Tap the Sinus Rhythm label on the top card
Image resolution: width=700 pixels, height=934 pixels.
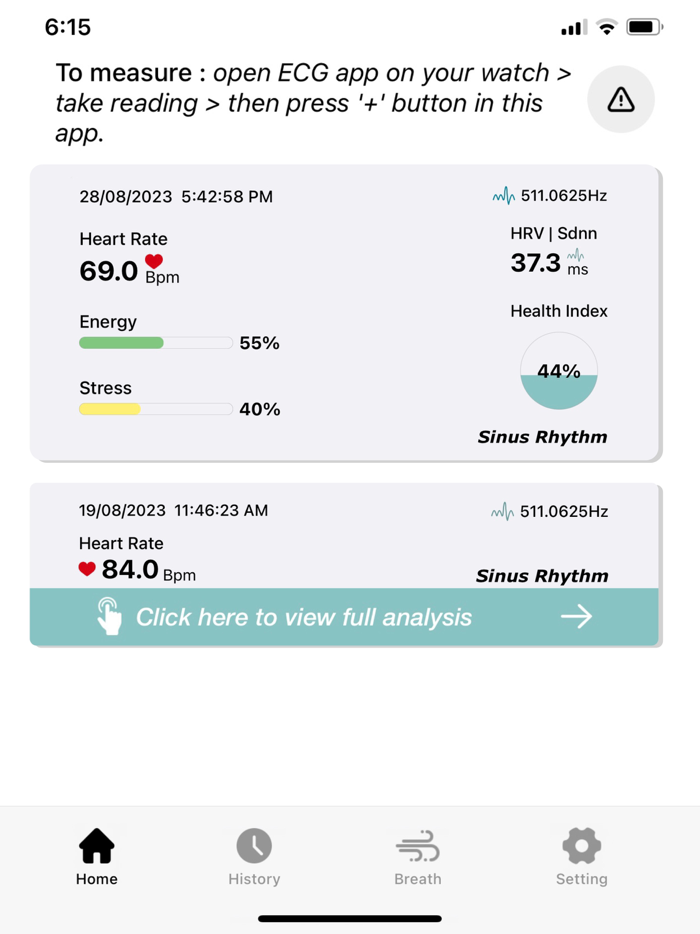pos(541,437)
